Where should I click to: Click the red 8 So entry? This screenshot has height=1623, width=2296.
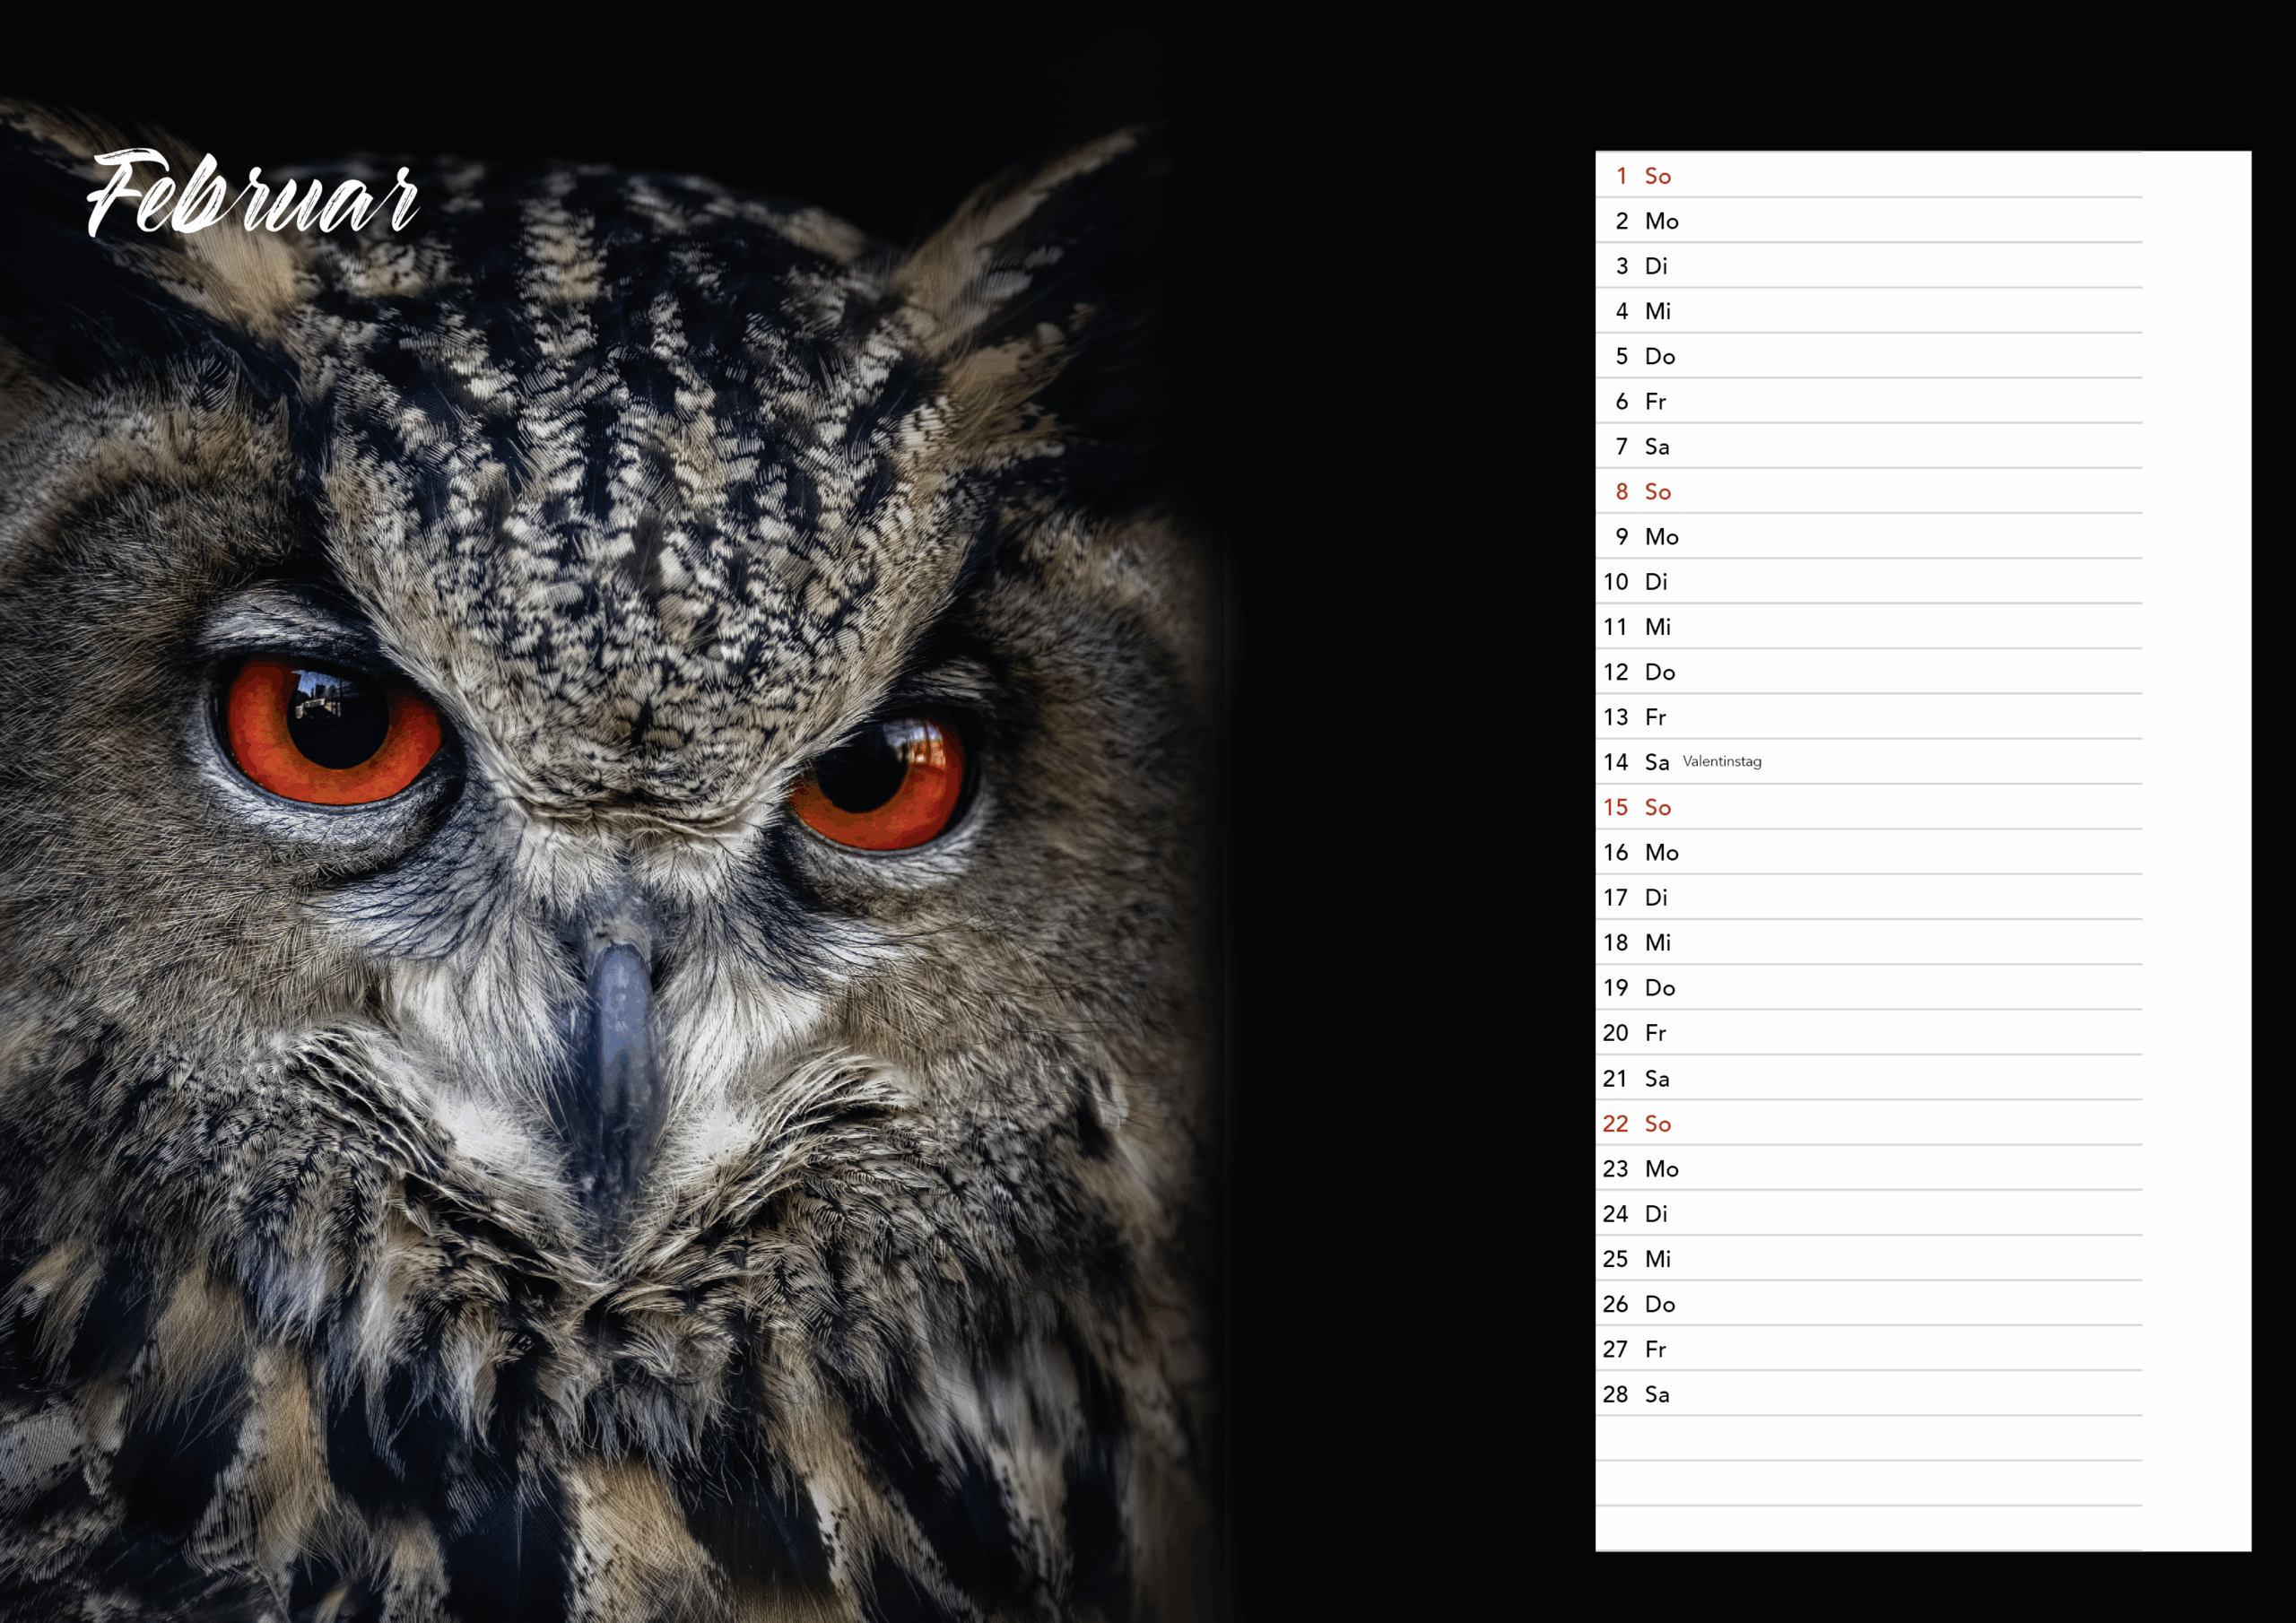[x=1643, y=492]
